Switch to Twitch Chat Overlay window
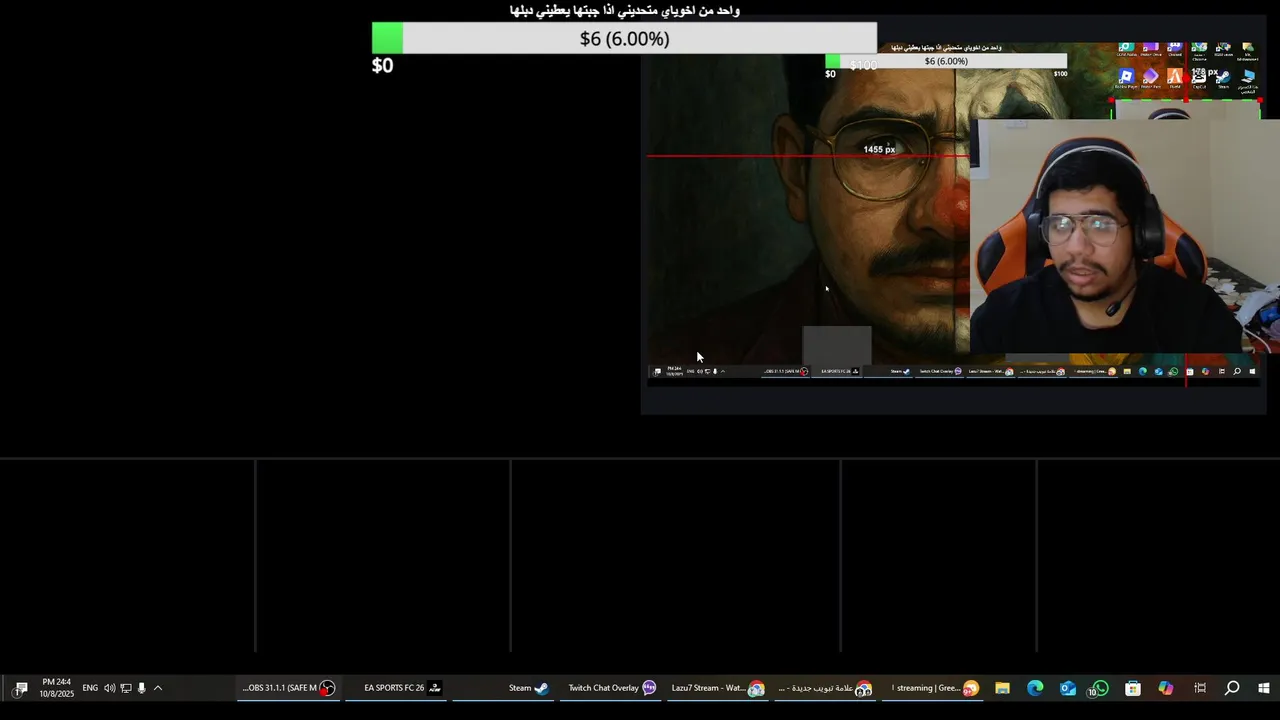Viewport: 1280px width, 720px height. [x=612, y=688]
